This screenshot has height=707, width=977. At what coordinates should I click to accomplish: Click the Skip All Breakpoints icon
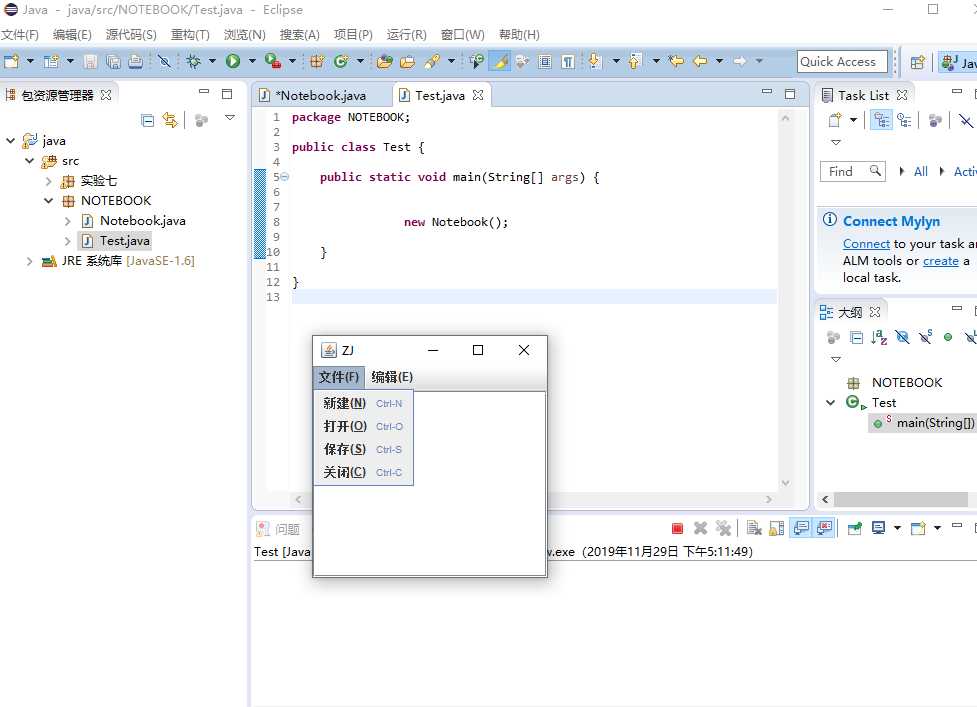pyautogui.click(x=164, y=61)
